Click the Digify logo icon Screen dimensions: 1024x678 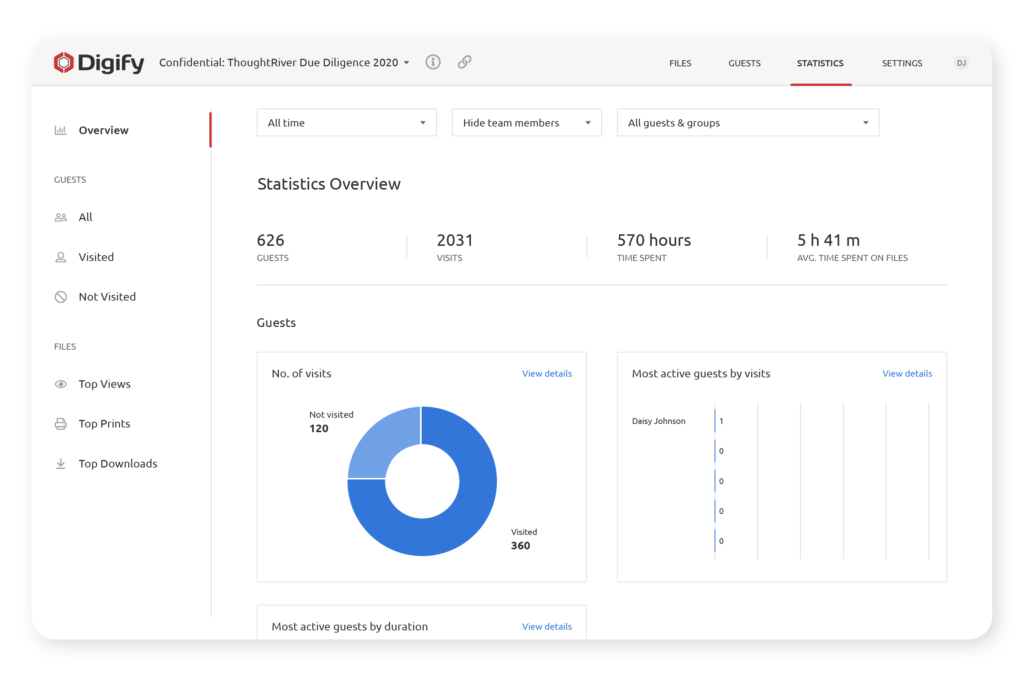point(64,63)
